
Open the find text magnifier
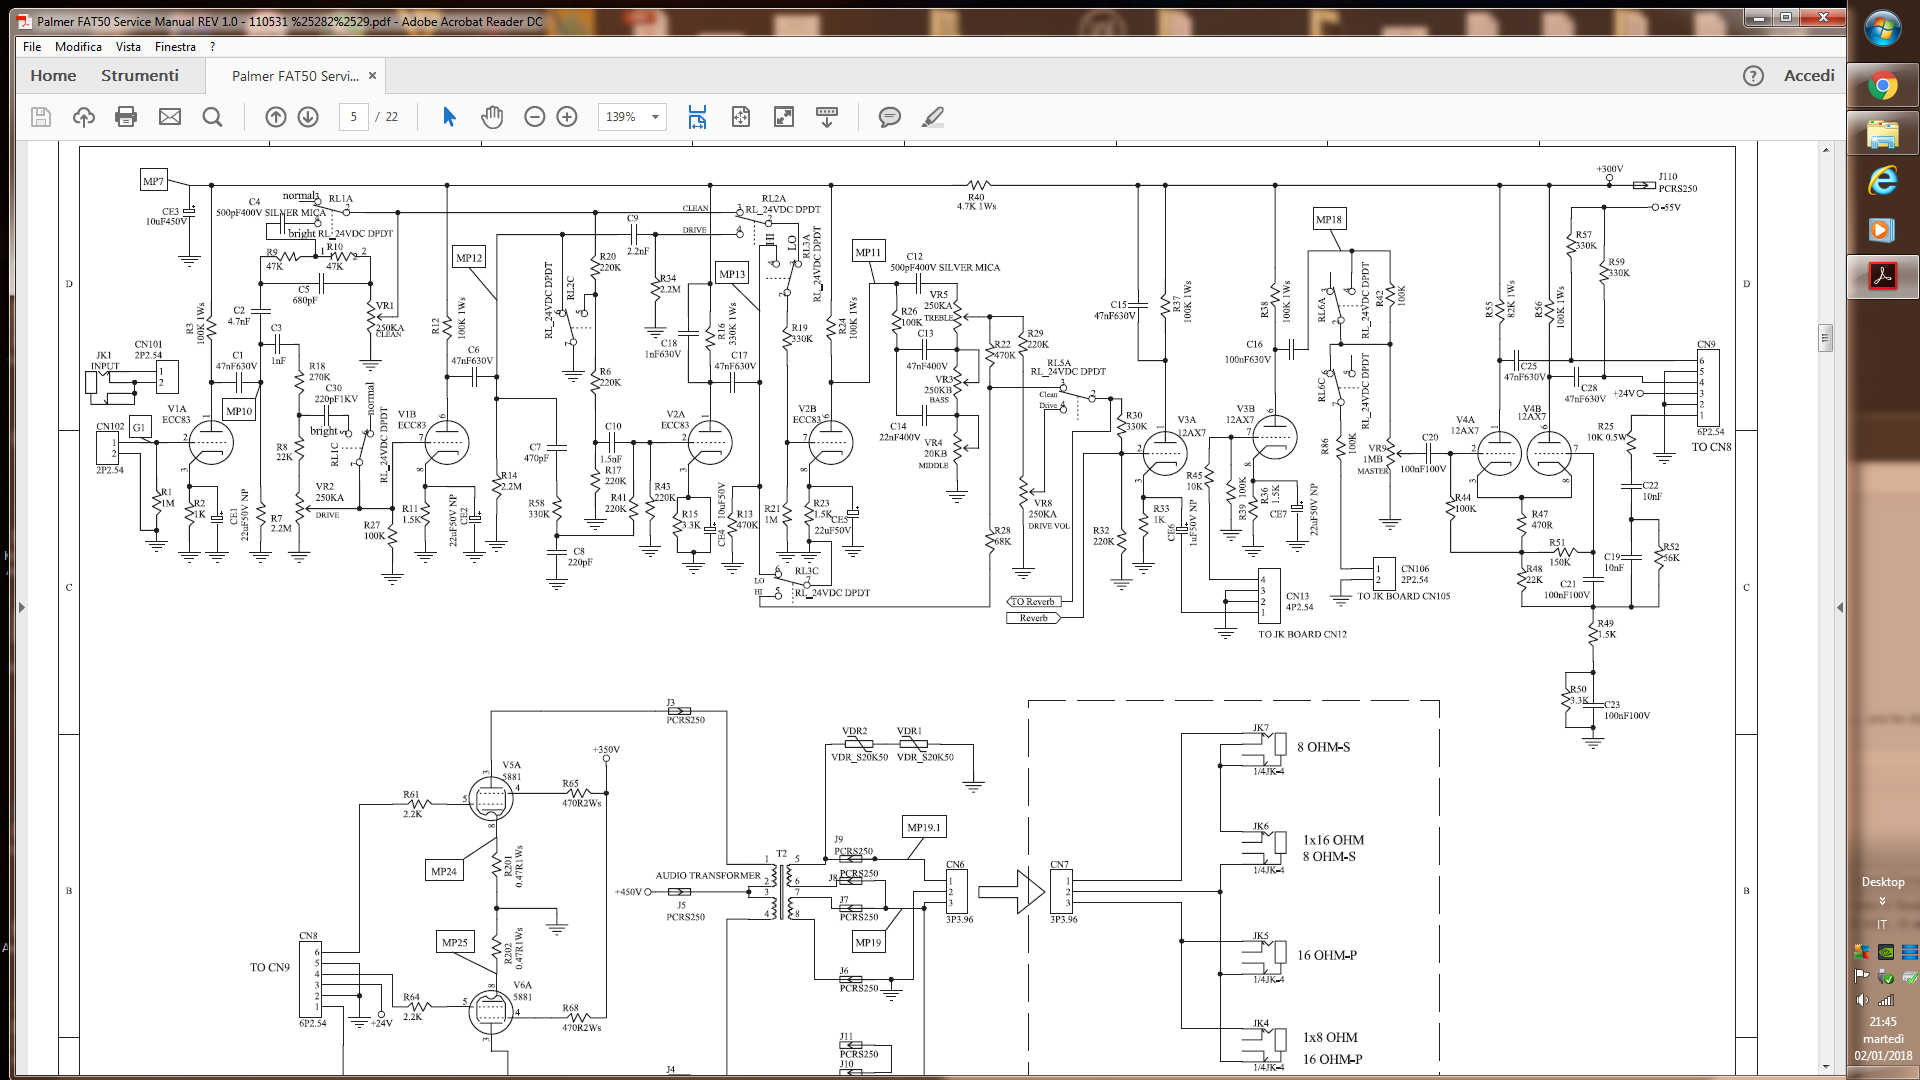click(212, 117)
